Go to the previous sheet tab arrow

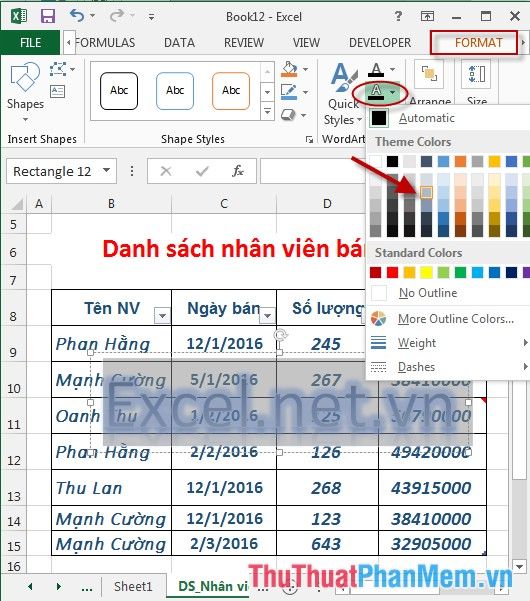click(x=30, y=586)
